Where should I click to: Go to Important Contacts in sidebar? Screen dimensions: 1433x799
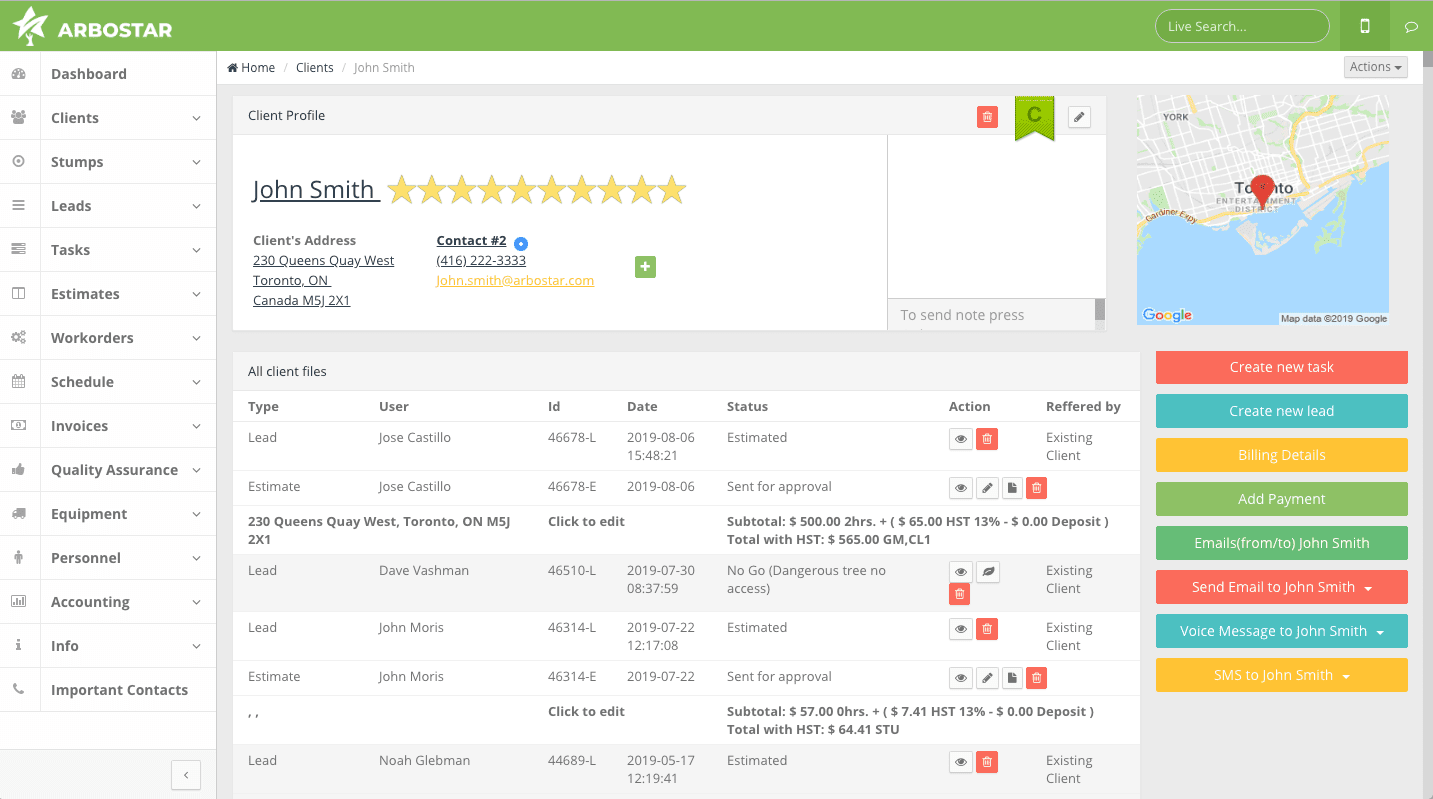[119, 690]
